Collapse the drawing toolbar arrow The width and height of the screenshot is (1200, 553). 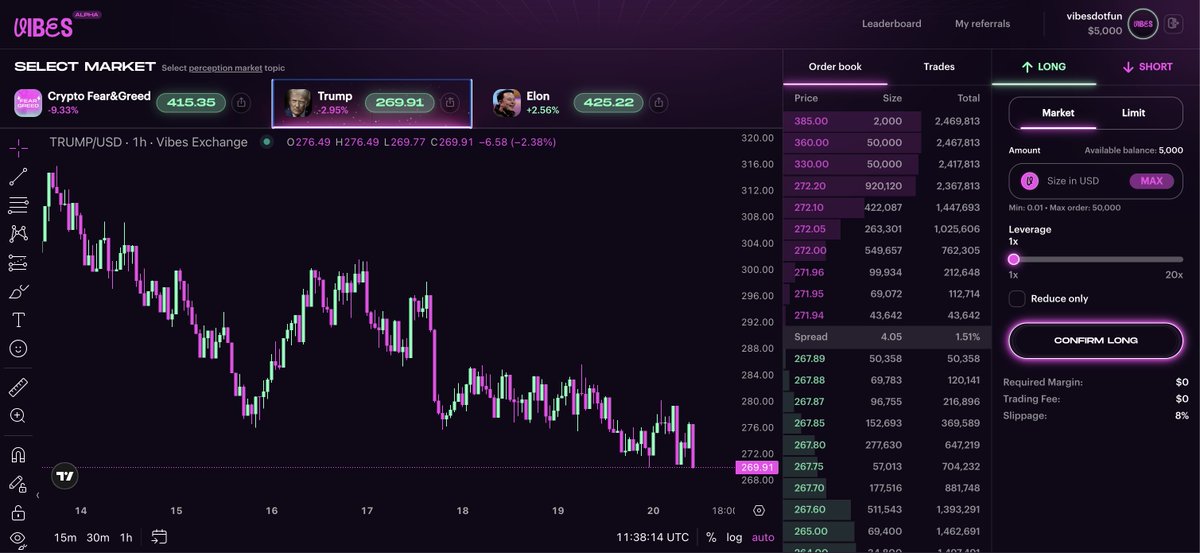pyautogui.click(x=38, y=495)
